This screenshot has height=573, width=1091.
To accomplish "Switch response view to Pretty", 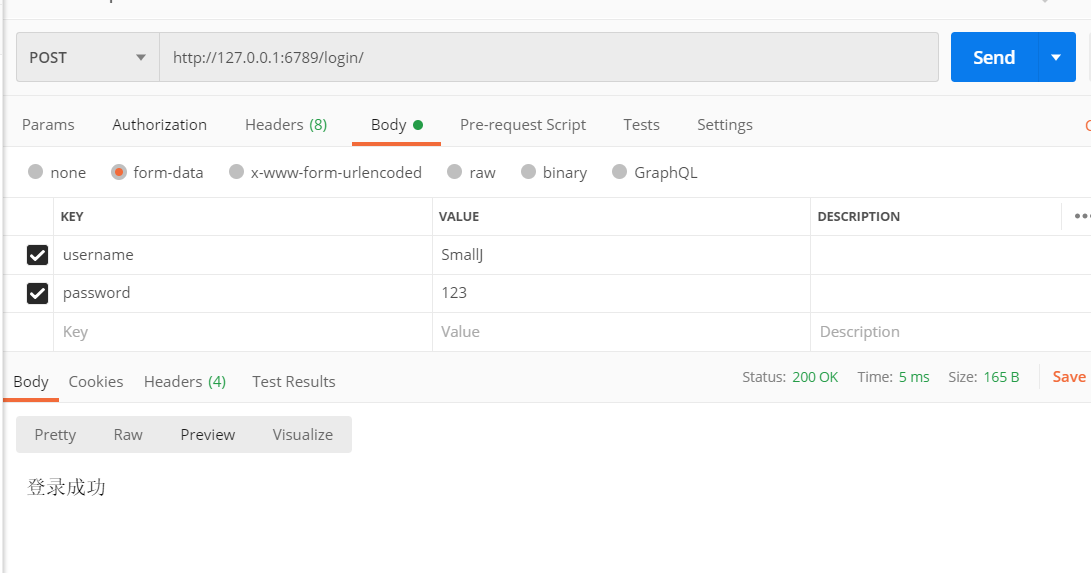I will [x=55, y=435].
